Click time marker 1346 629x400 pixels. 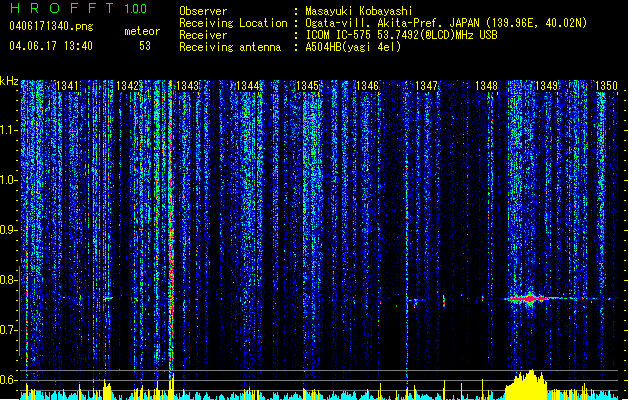click(x=367, y=86)
